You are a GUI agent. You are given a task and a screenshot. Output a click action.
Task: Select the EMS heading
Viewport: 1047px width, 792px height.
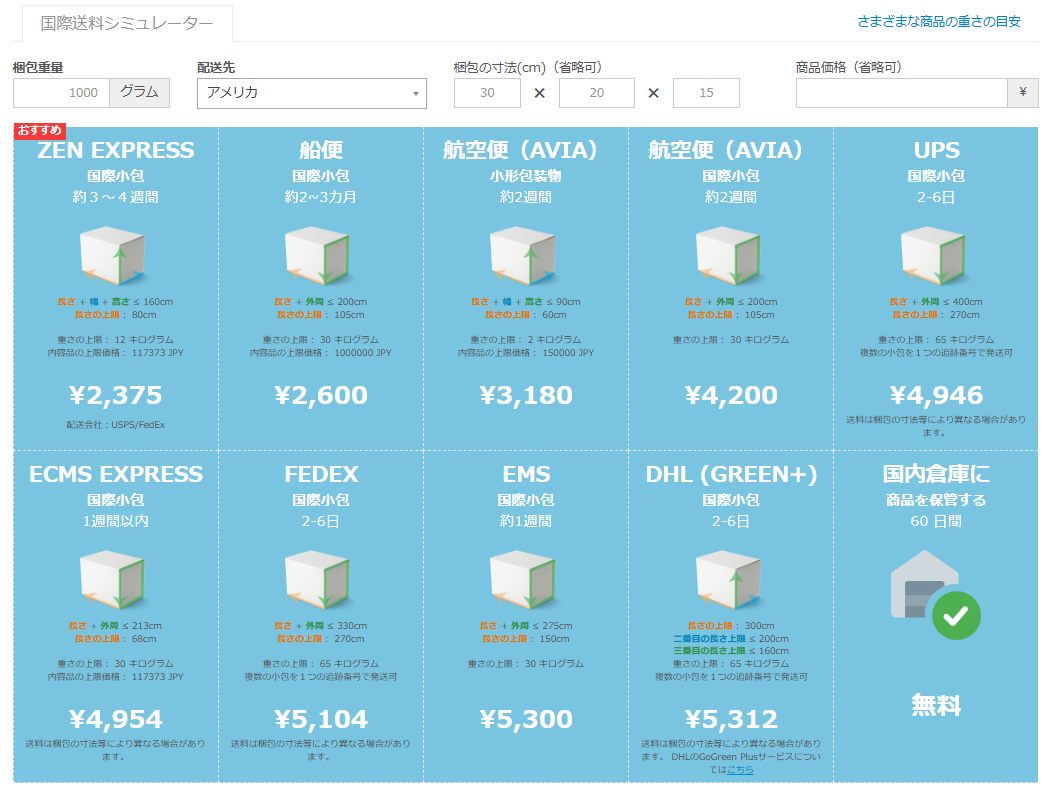[526, 474]
